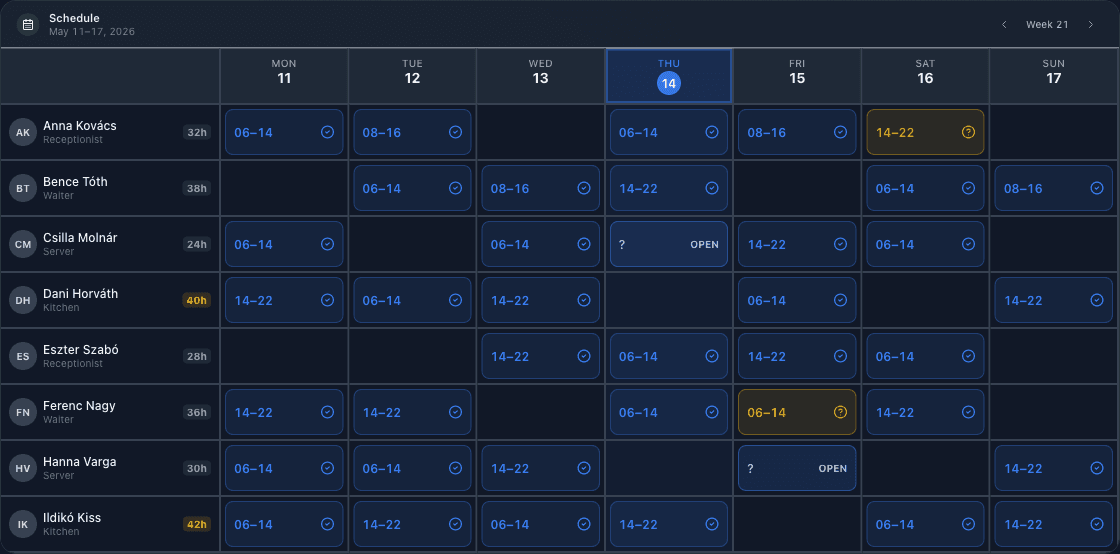Open Hanna Varga Monday 06–14 shift

(284, 468)
